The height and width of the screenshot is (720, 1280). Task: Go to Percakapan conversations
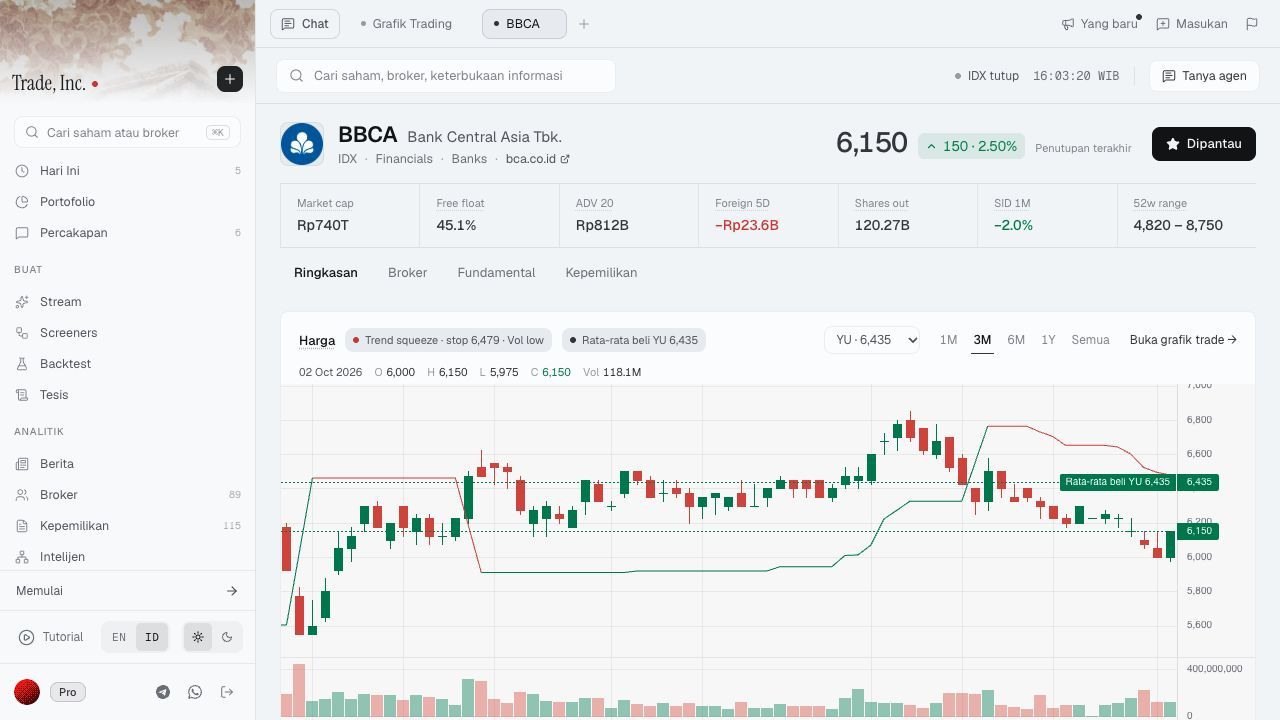(x=127, y=233)
